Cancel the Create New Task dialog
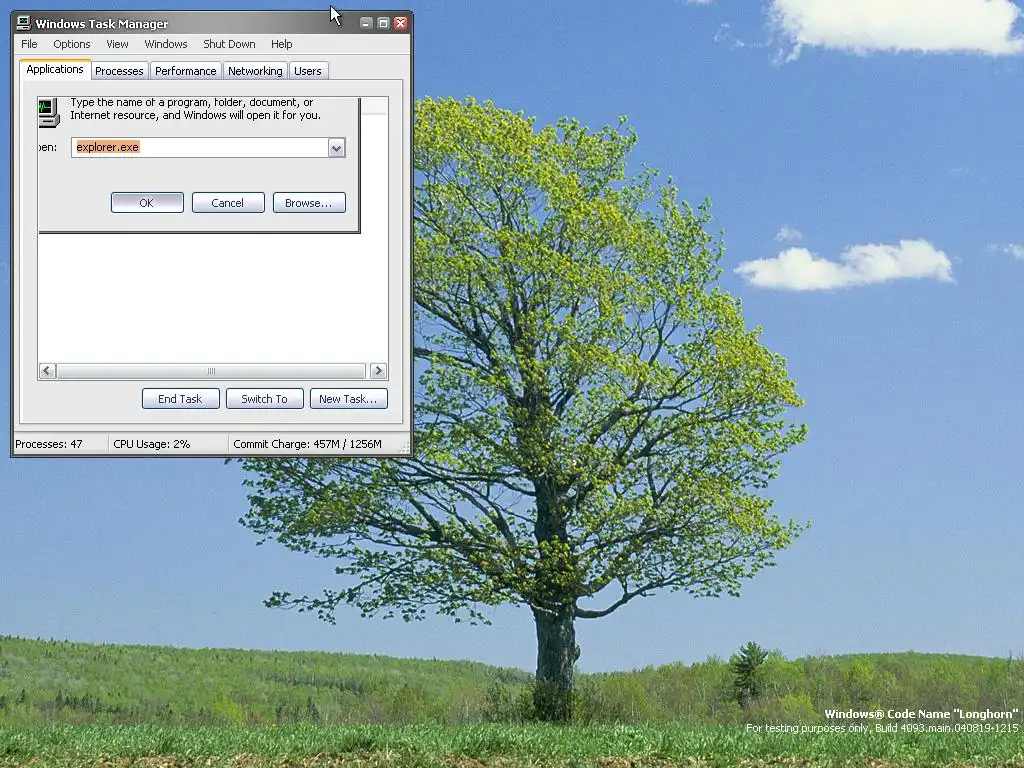This screenshot has height=768, width=1024. click(228, 202)
